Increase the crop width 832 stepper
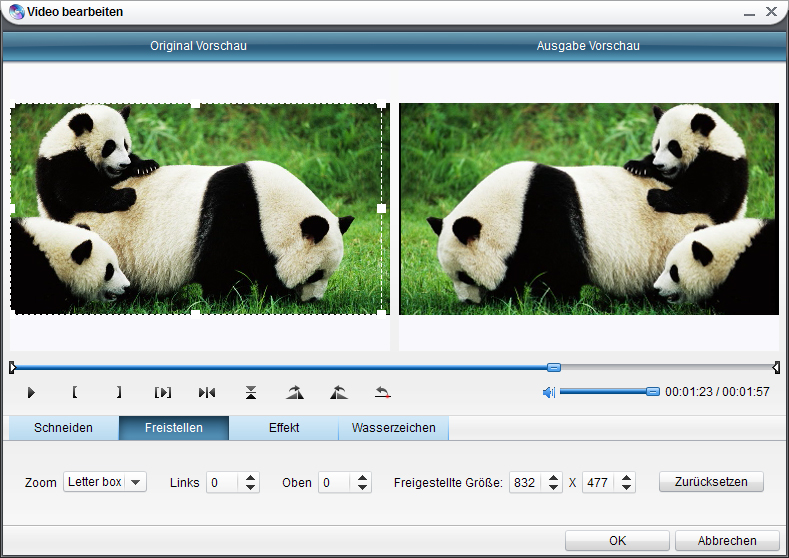Screen dimensions: 789x558 click(x=554, y=477)
